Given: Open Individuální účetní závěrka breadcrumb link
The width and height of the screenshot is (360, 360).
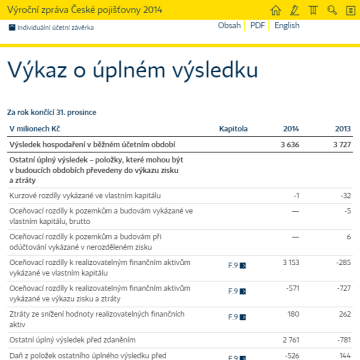Looking at the screenshot, I should coord(55,28).
